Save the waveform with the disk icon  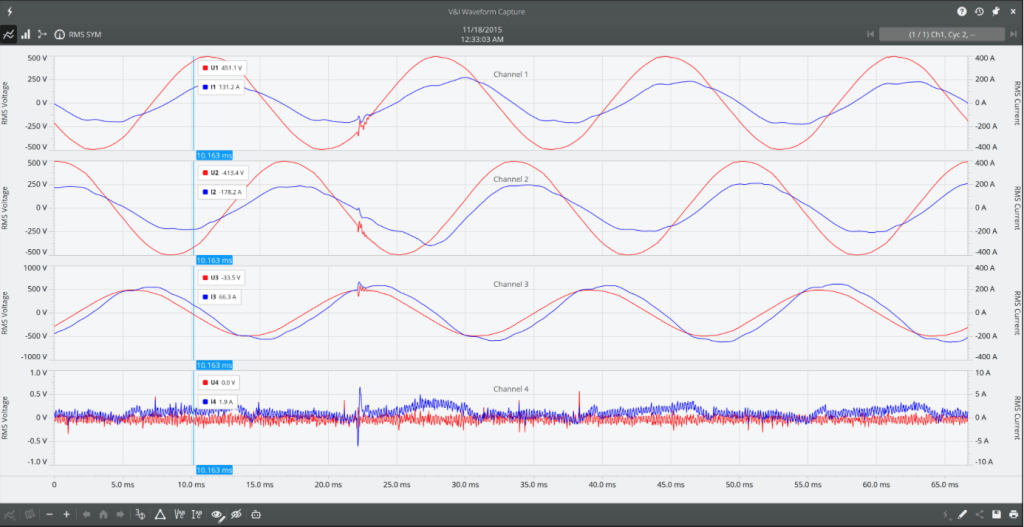pyautogui.click(x=997, y=515)
